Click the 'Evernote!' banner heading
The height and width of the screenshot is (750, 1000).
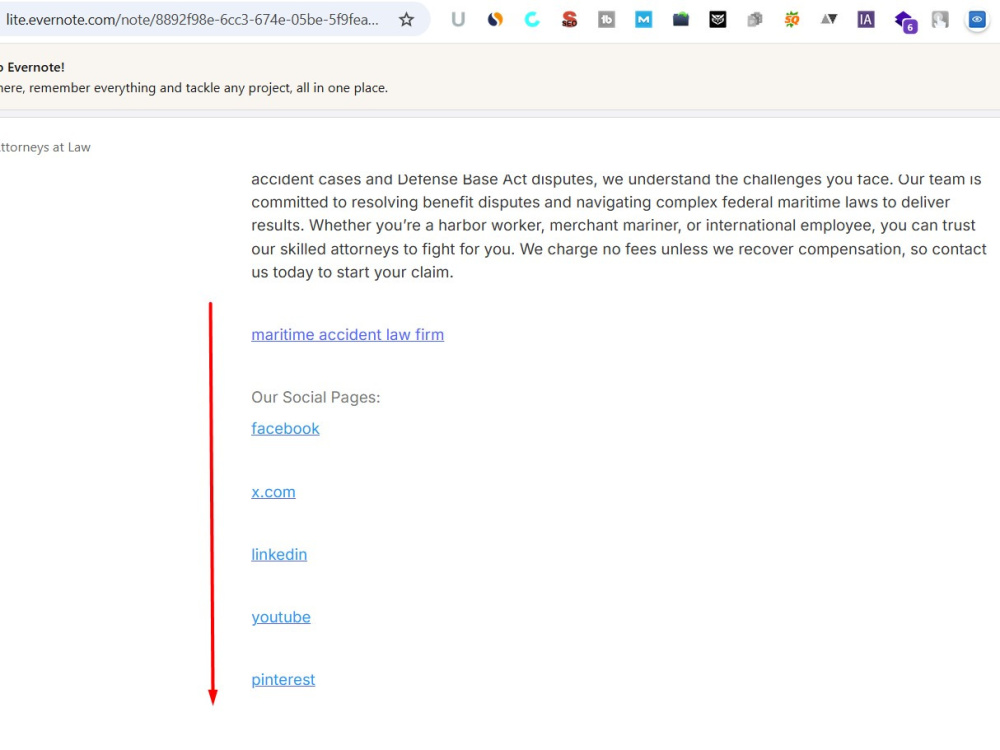(36, 67)
